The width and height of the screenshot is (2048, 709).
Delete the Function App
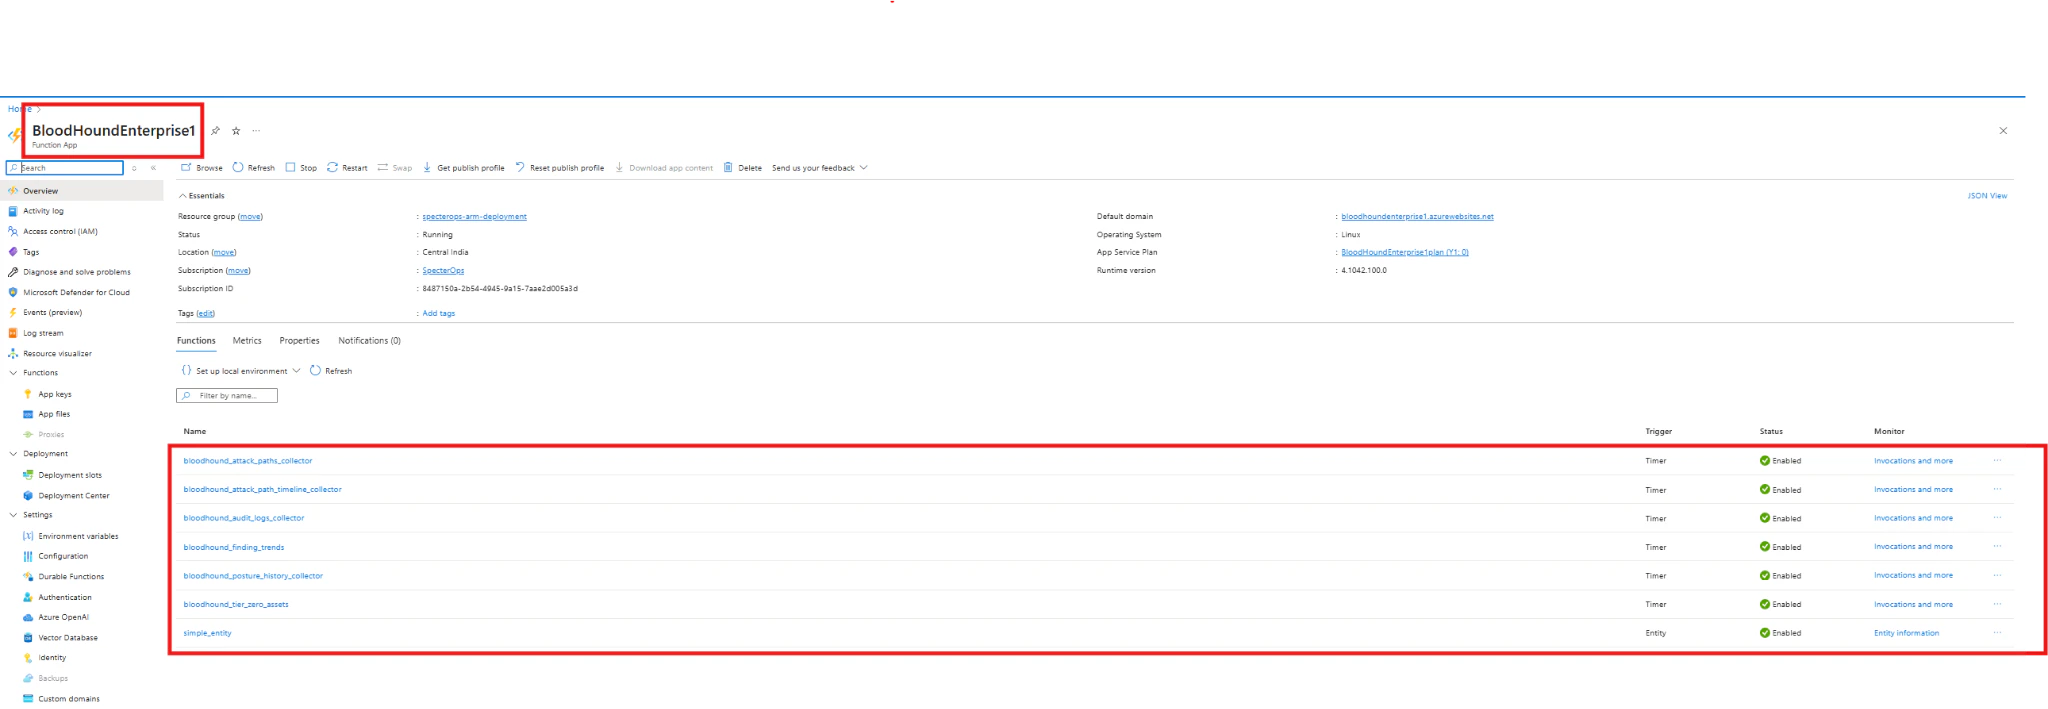[x=742, y=168]
